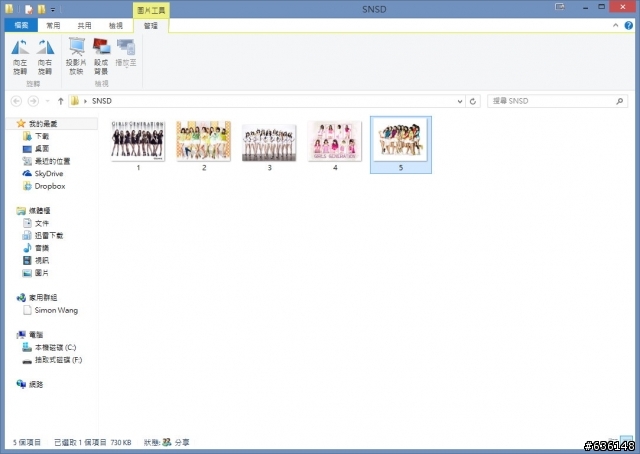
Task: Click Picture Tools contextual tab header
Action: [x=151, y=10]
